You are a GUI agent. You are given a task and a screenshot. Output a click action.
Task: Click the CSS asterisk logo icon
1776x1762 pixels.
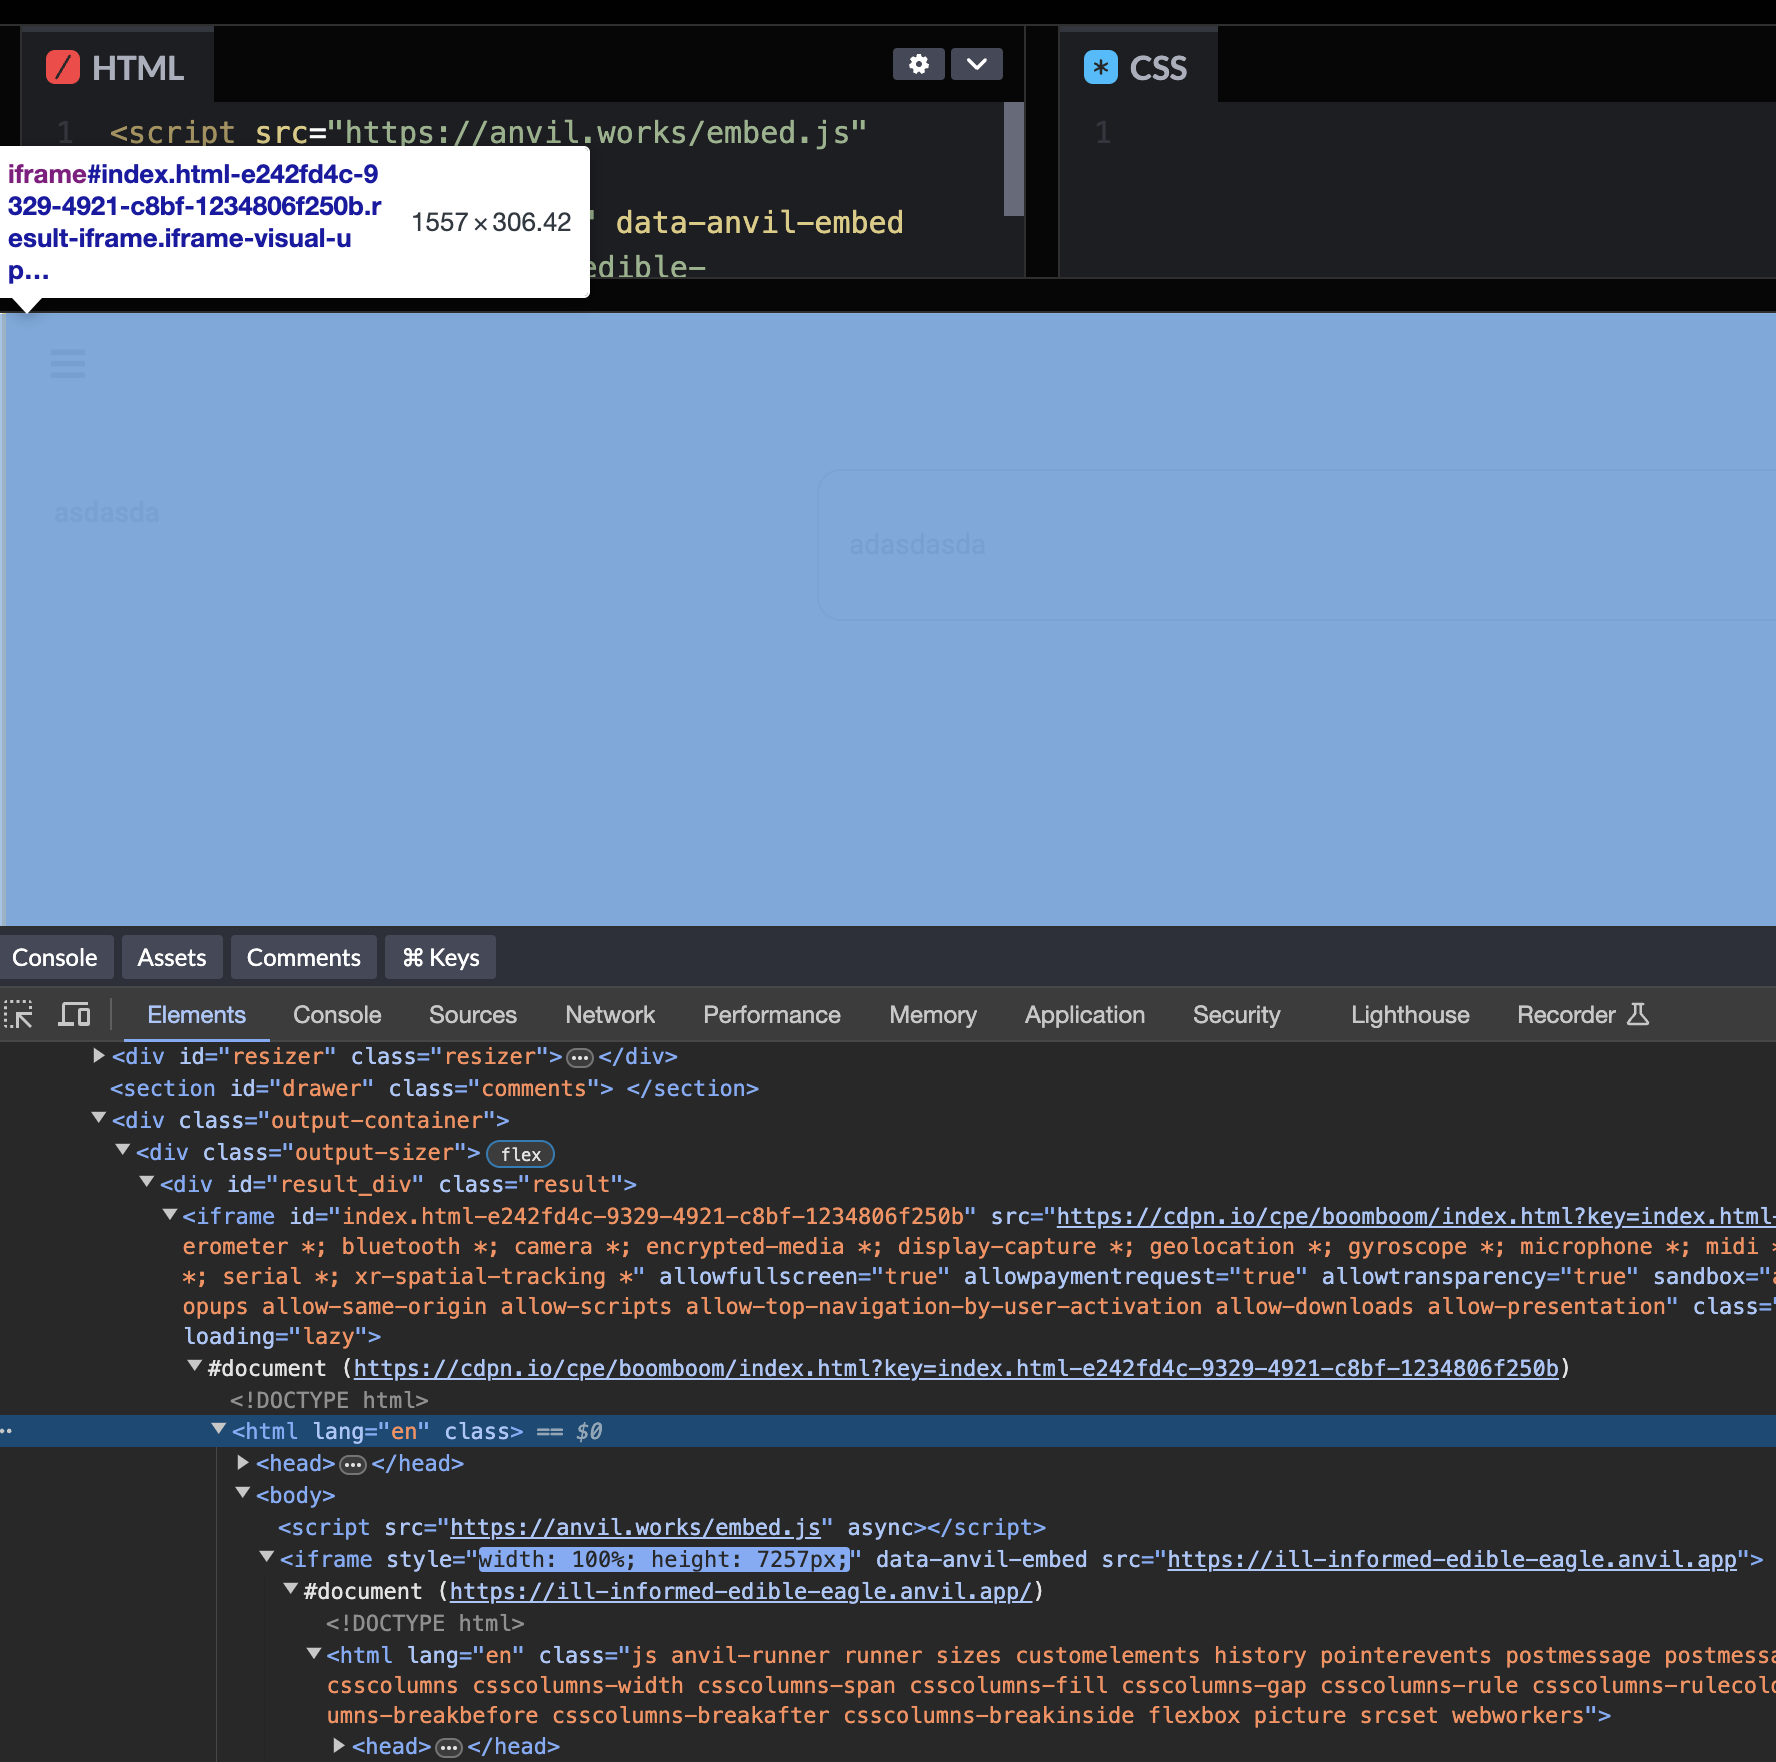(1101, 68)
